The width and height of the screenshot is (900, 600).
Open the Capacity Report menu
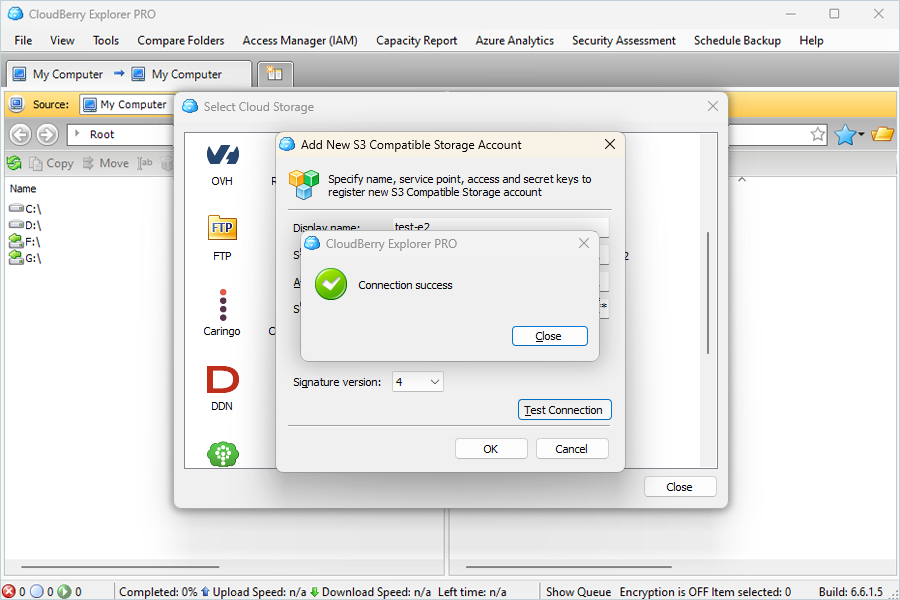[x=417, y=41]
